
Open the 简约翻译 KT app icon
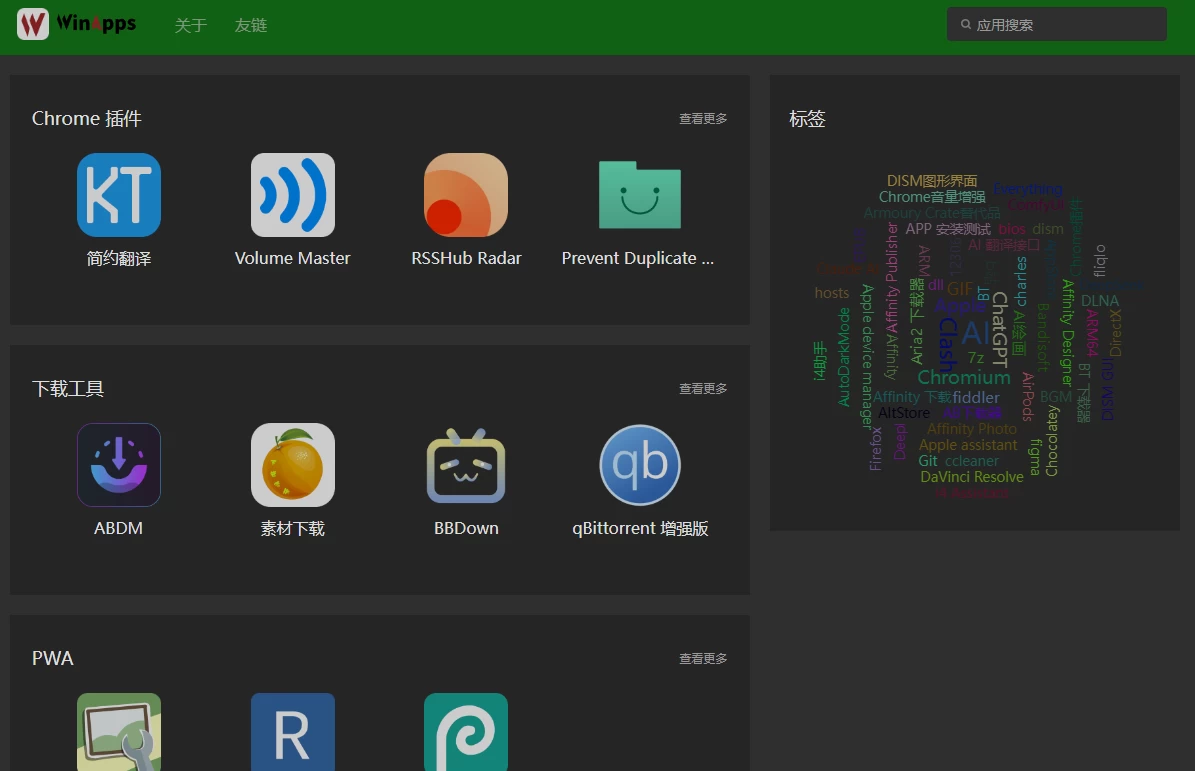coord(119,195)
